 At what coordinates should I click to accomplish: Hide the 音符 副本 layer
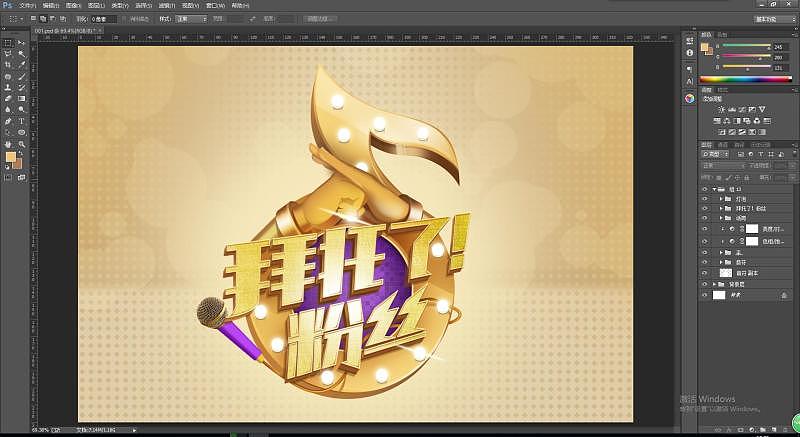tap(705, 273)
